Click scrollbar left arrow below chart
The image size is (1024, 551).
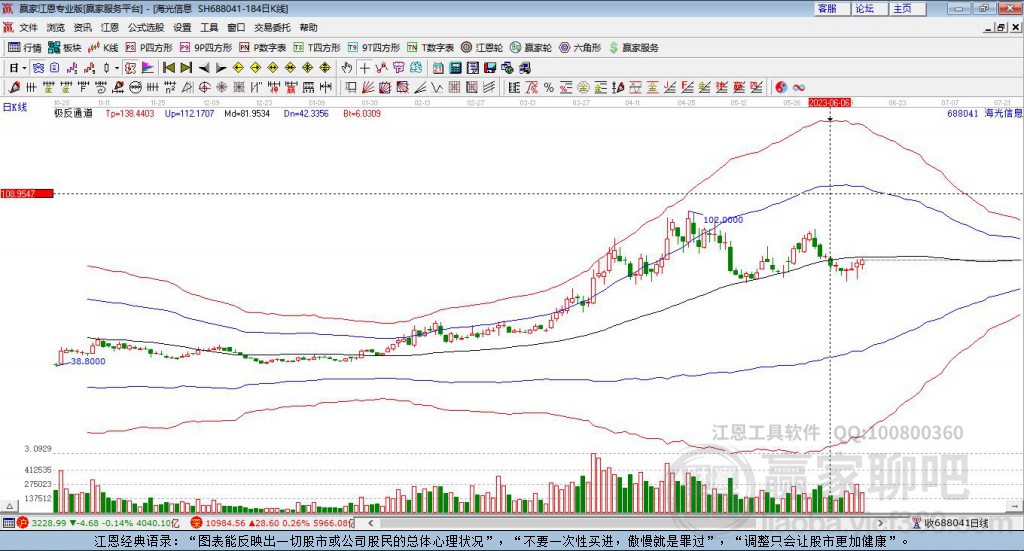(x=370, y=523)
